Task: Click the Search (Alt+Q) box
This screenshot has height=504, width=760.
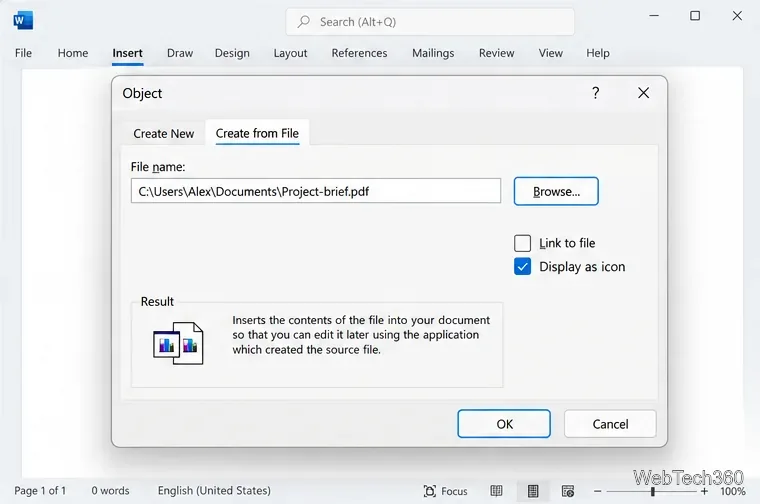Action: (430, 22)
